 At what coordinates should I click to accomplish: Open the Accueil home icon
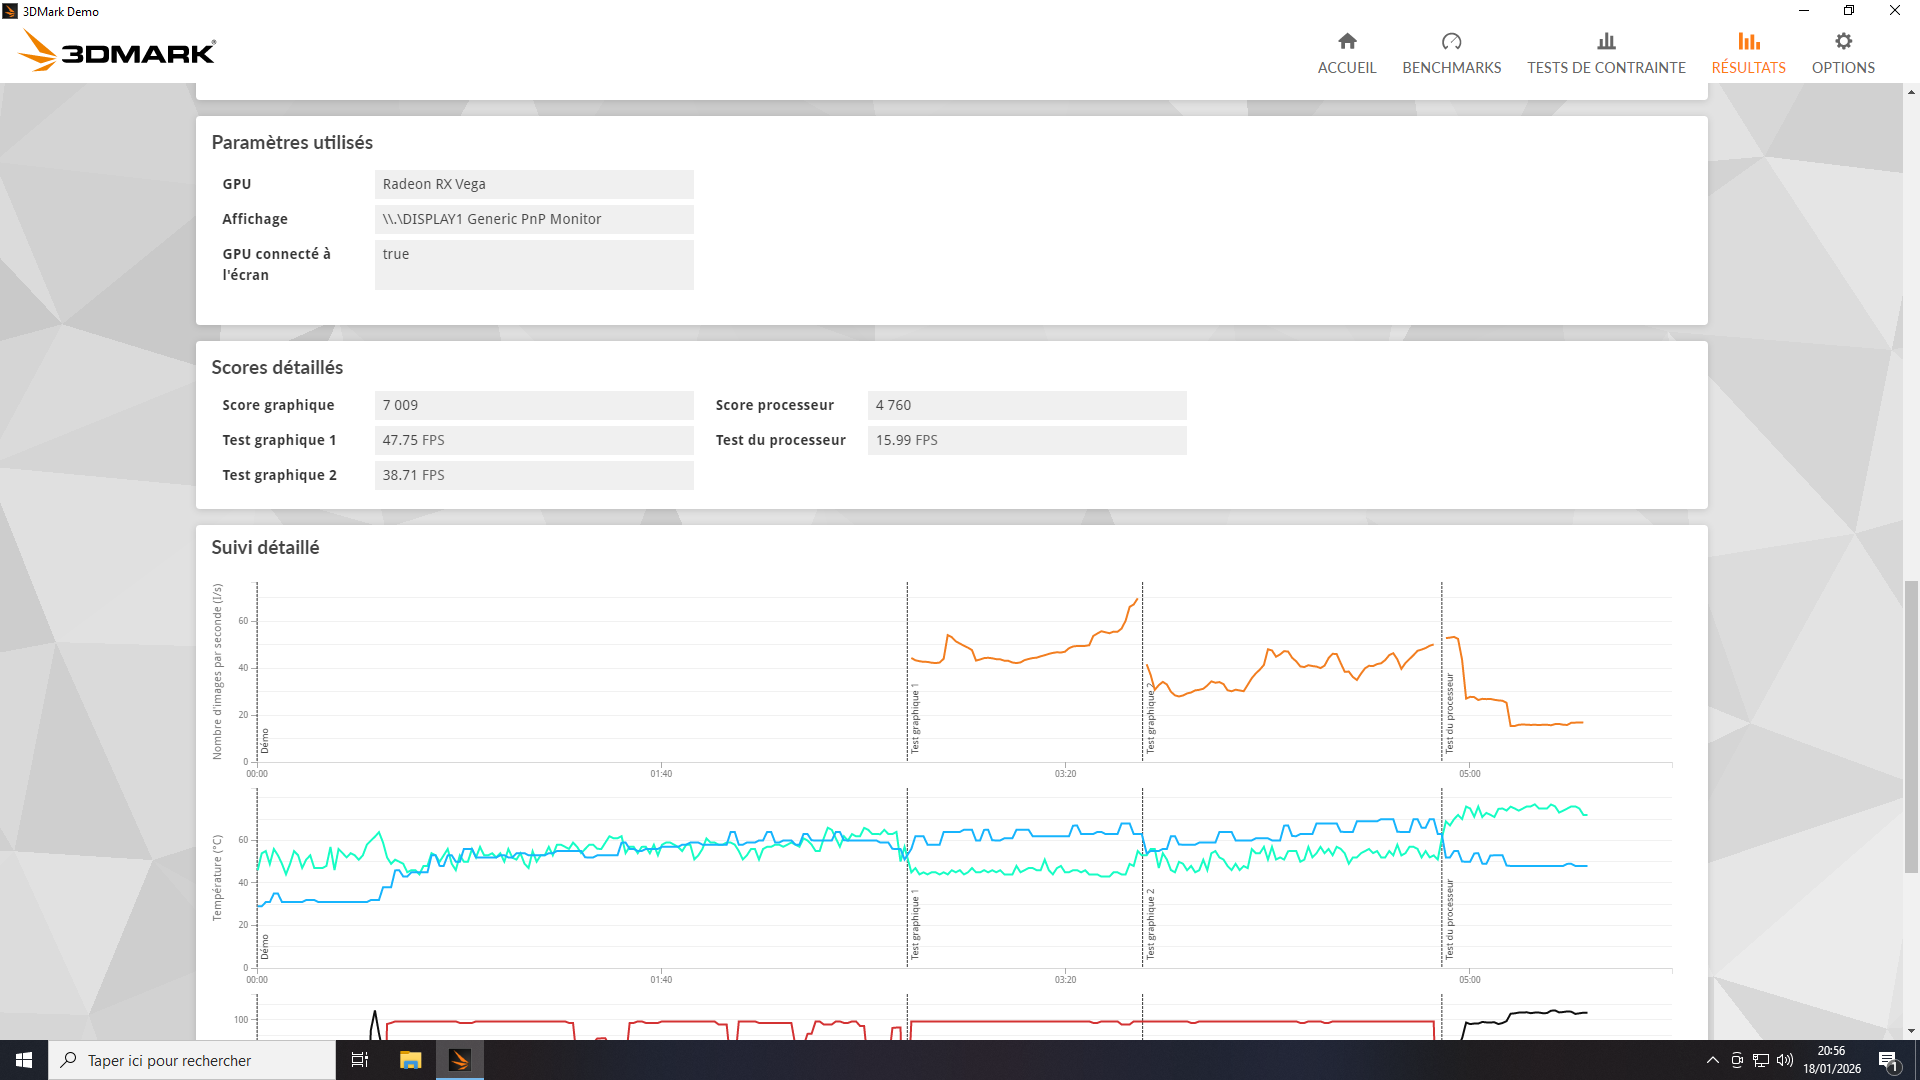[1347, 42]
